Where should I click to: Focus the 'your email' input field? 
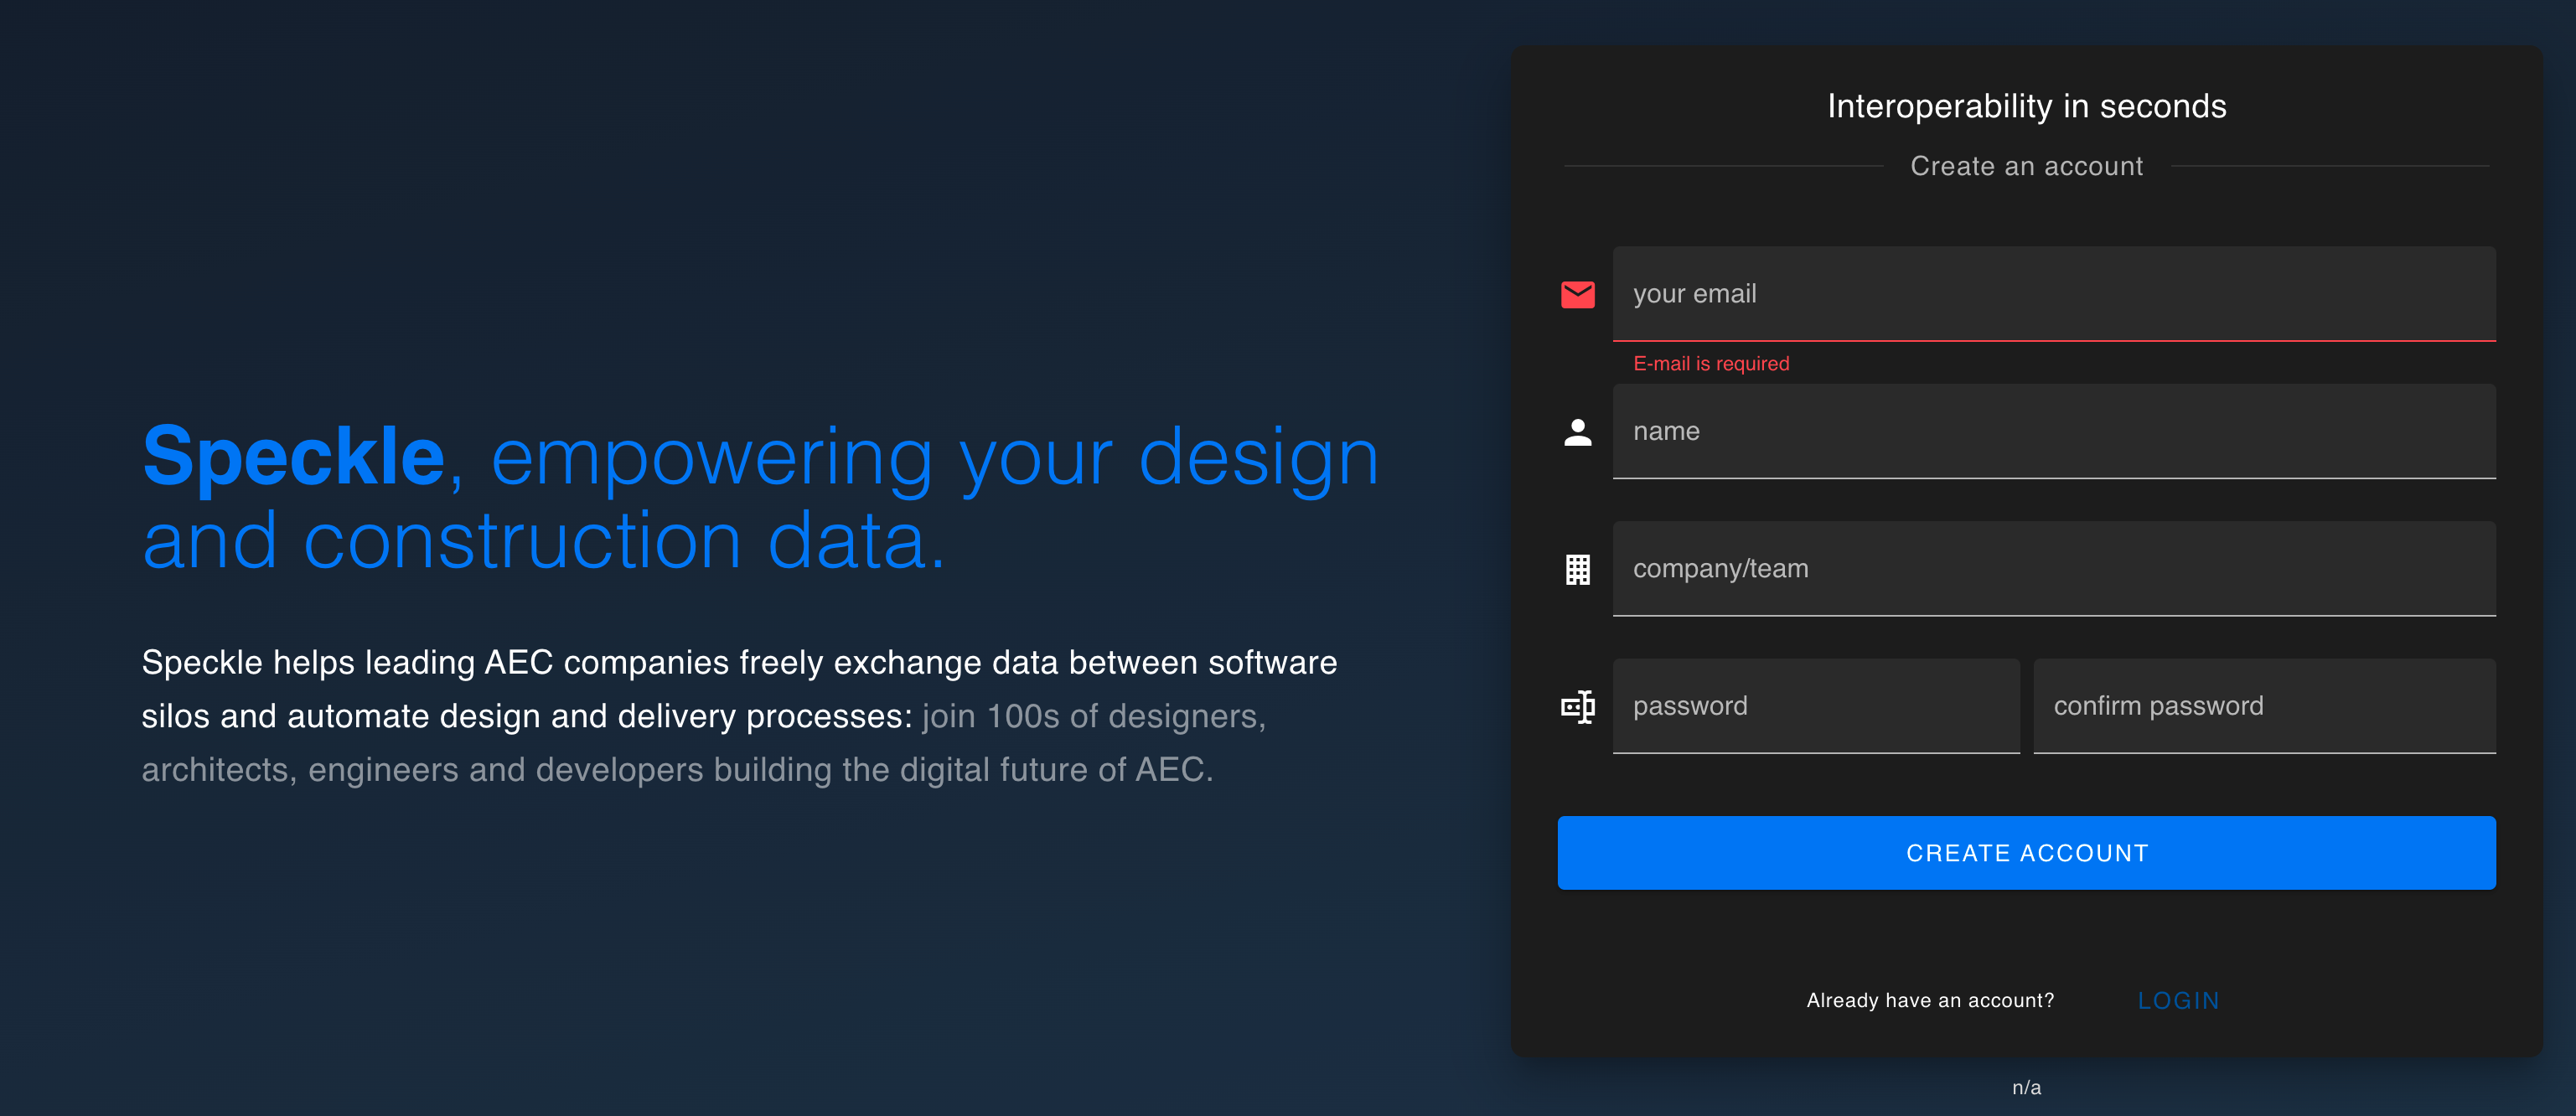[x=2053, y=294]
